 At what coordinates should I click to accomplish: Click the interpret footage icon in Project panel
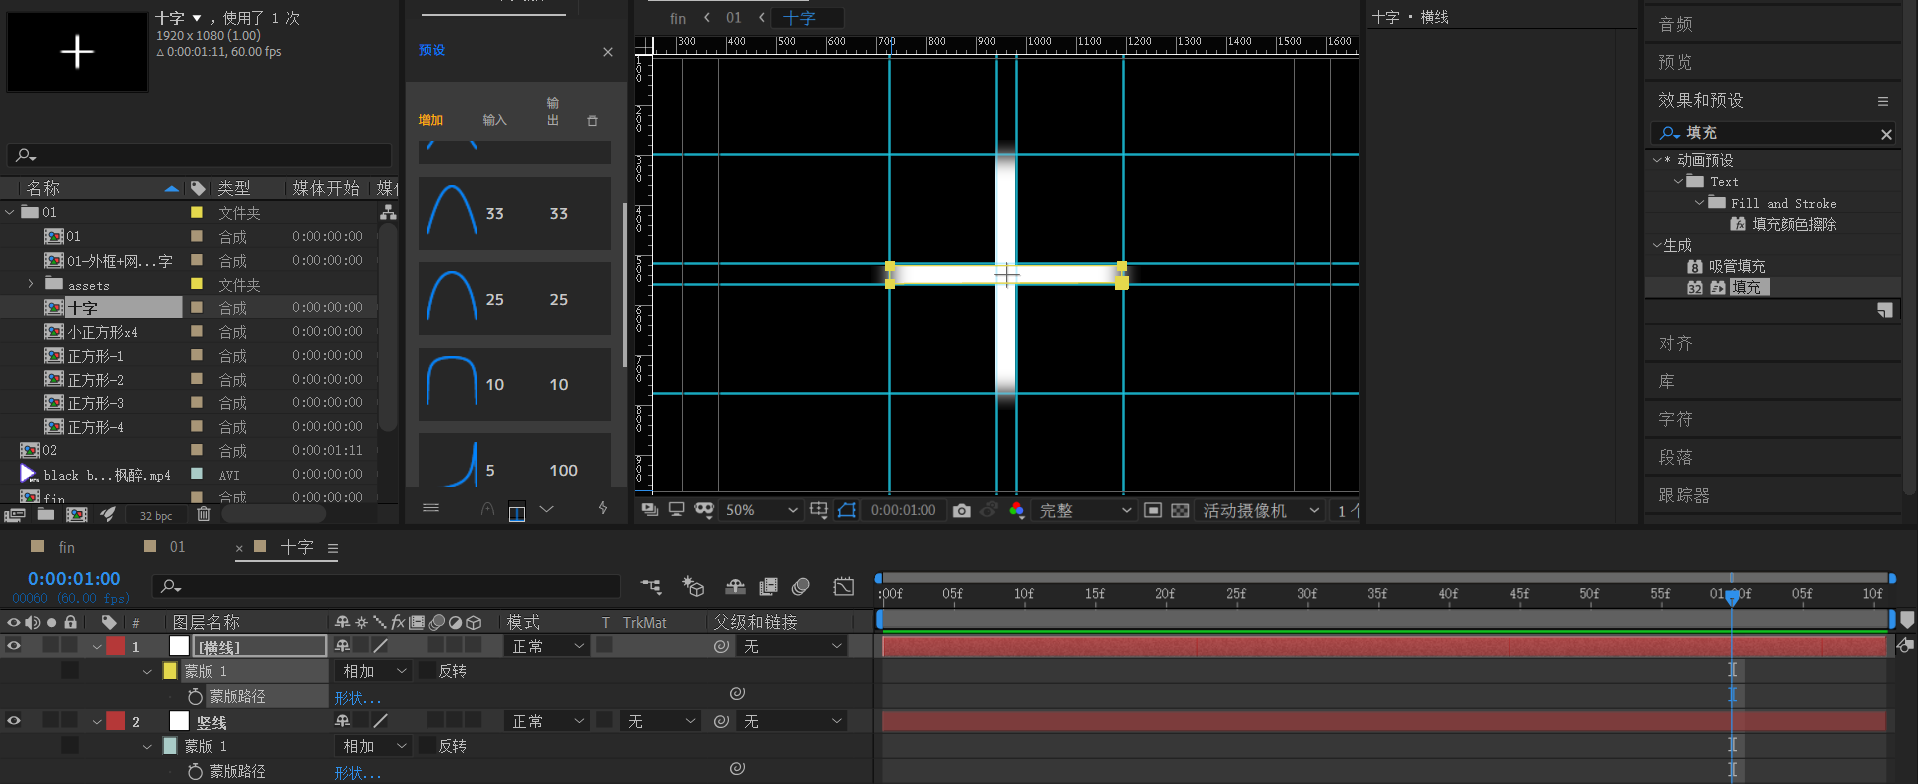pos(14,515)
